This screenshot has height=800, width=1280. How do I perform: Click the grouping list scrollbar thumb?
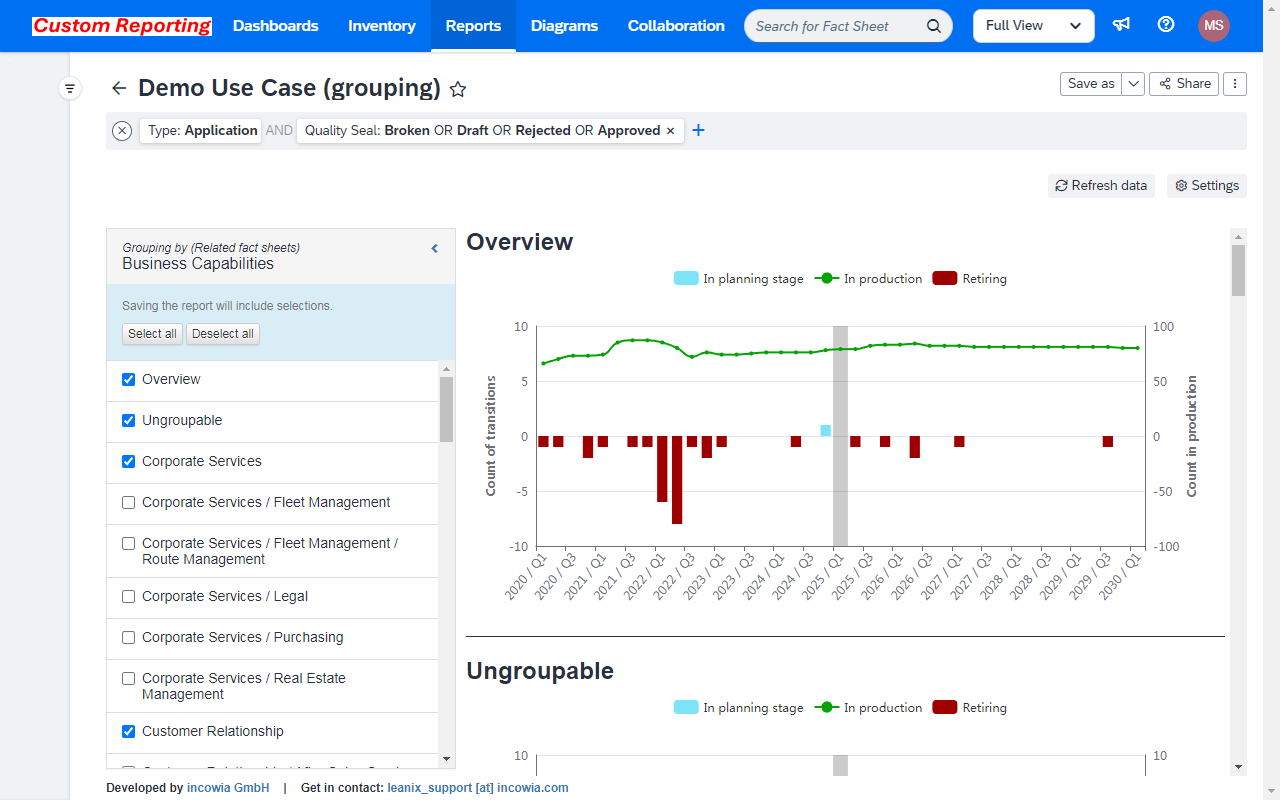pos(446,409)
